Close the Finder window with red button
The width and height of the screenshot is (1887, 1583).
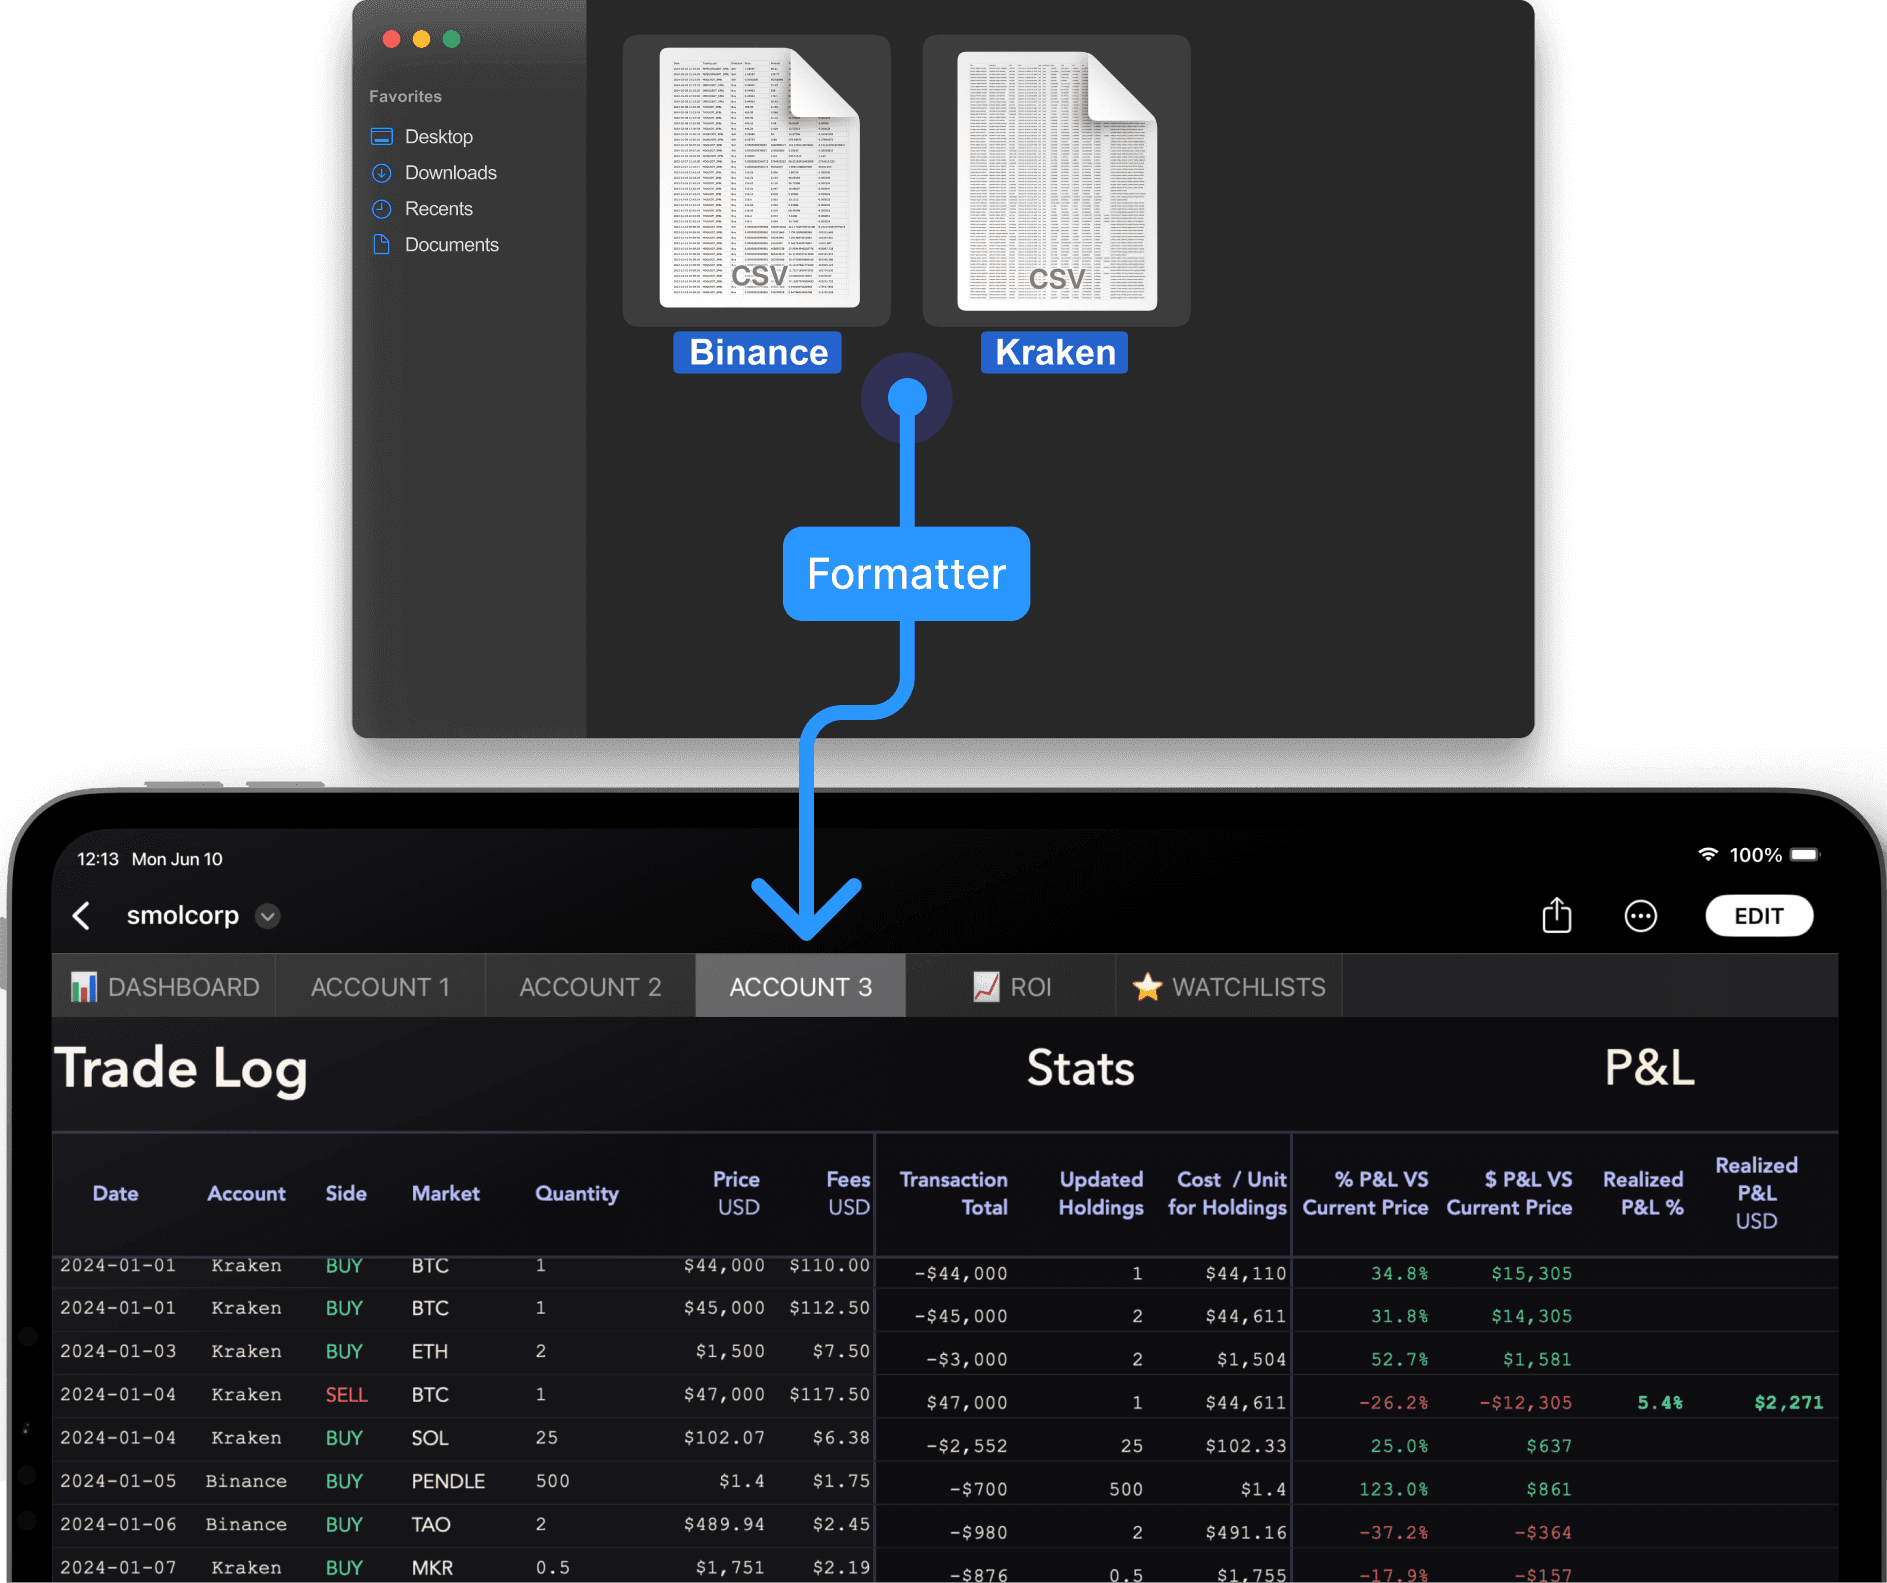pos(392,39)
